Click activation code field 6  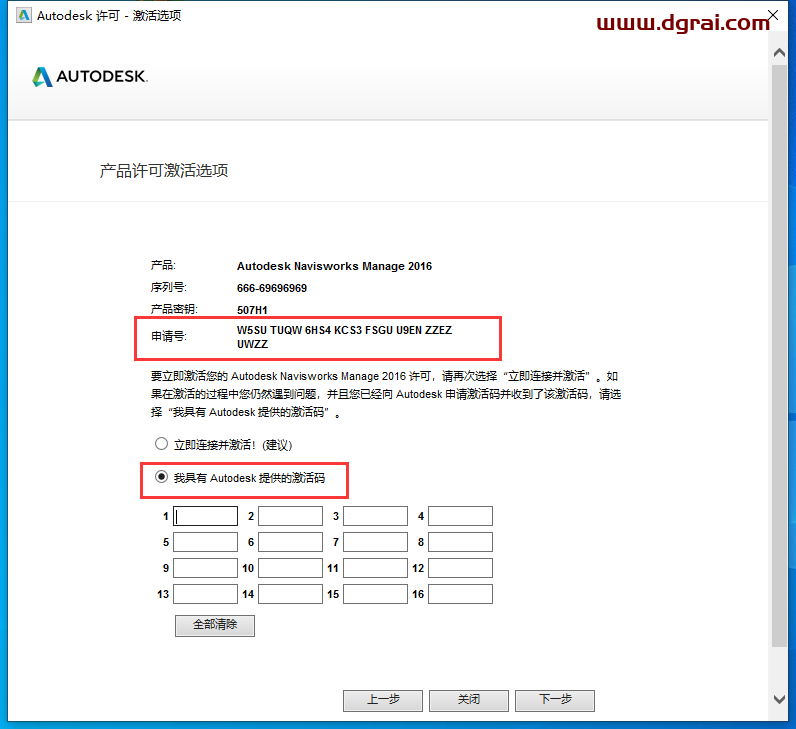tap(290, 542)
